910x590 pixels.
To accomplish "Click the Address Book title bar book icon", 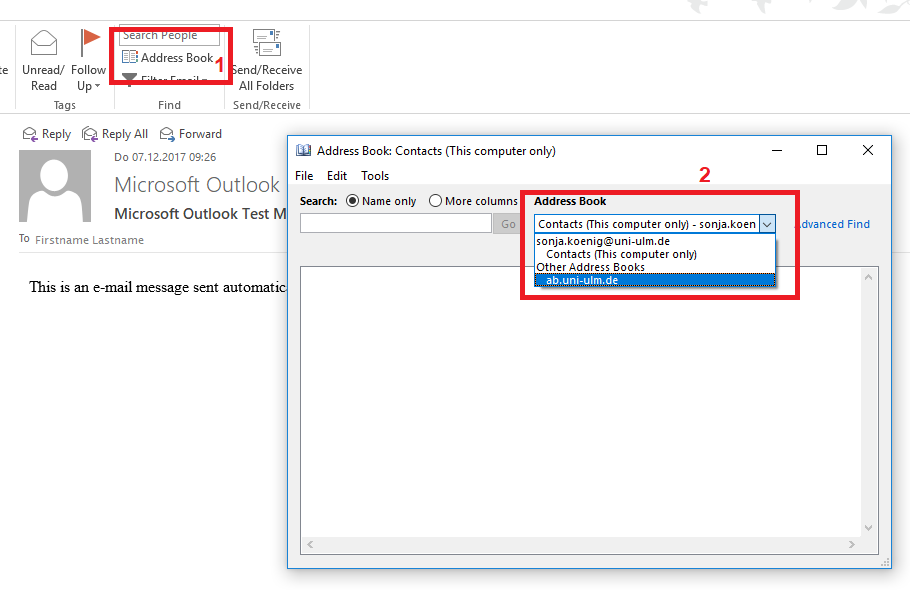I will pos(304,151).
